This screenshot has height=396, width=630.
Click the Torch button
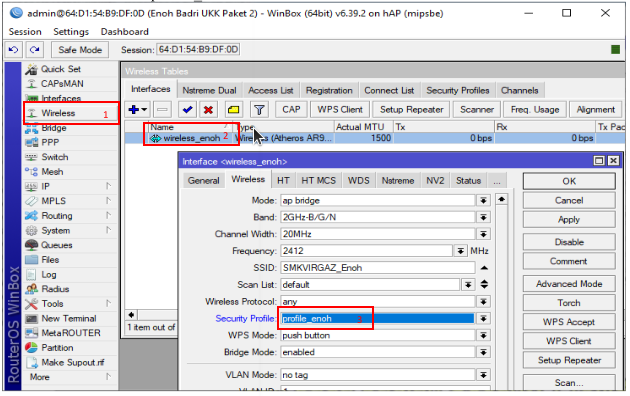(569, 303)
